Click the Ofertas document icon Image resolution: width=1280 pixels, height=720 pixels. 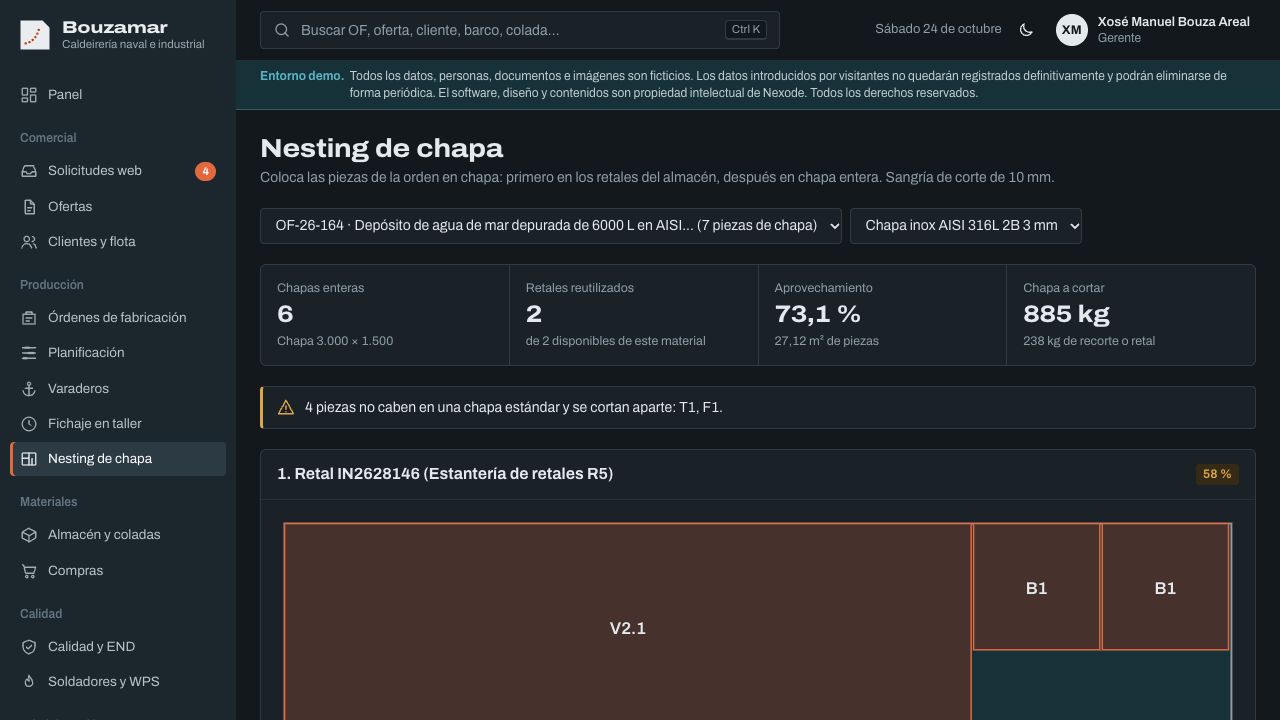[29, 207]
